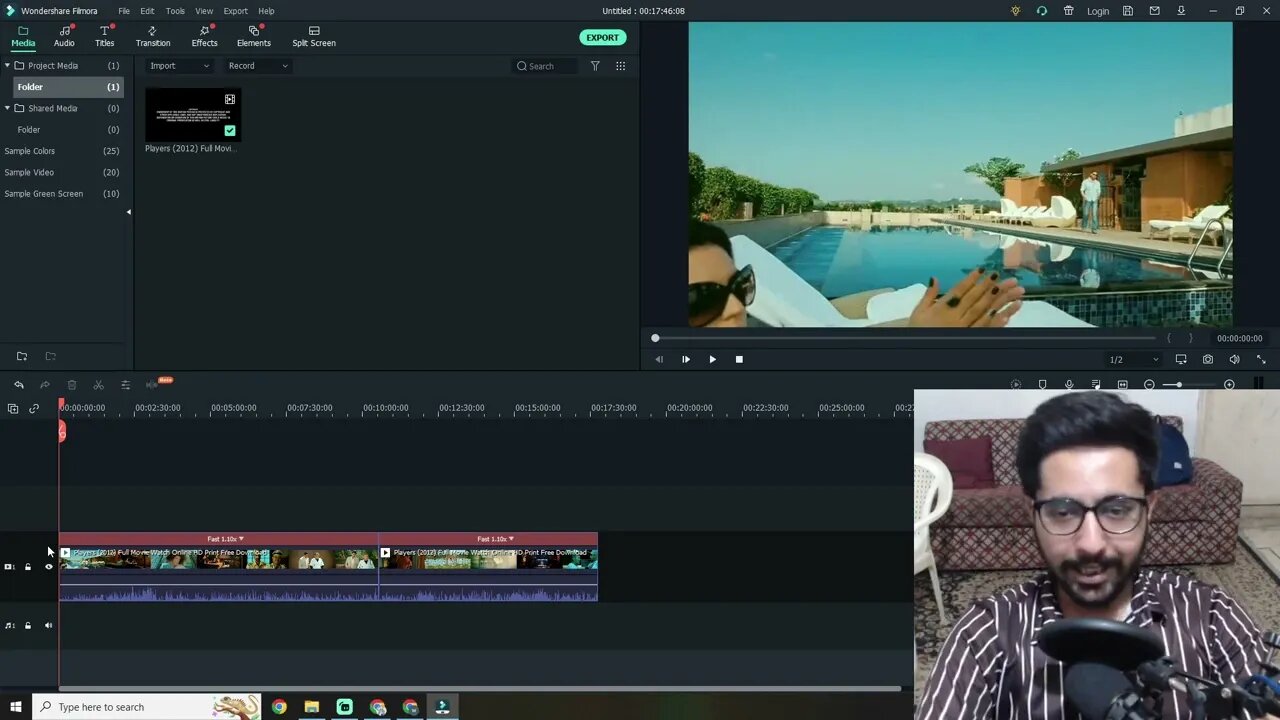Image resolution: width=1280 pixels, height=720 pixels.
Task: Click the zoom to fit timeline icon
Action: pos(1122,385)
